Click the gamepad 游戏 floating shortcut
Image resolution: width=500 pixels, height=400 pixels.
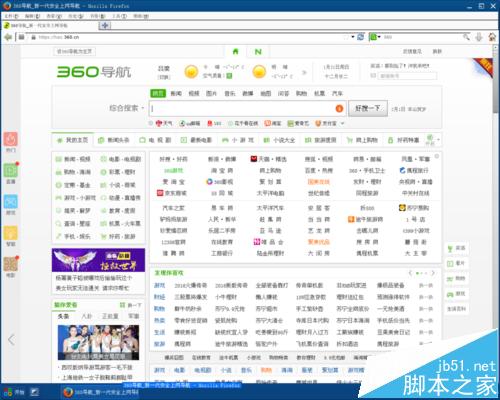click(456, 294)
